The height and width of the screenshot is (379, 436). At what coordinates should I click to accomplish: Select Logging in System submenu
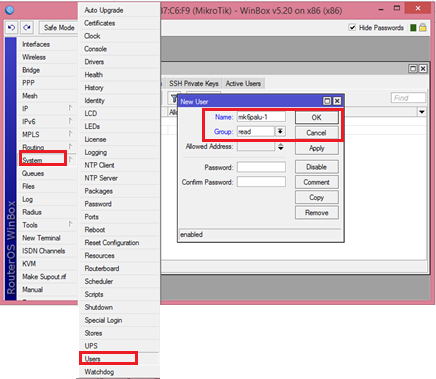click(118, 152)
